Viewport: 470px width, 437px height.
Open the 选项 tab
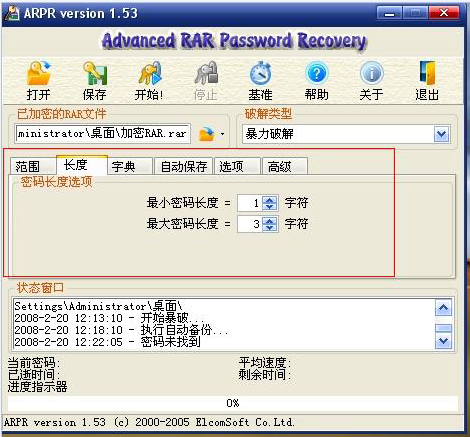pyautogui.click(x=237, y=166)
